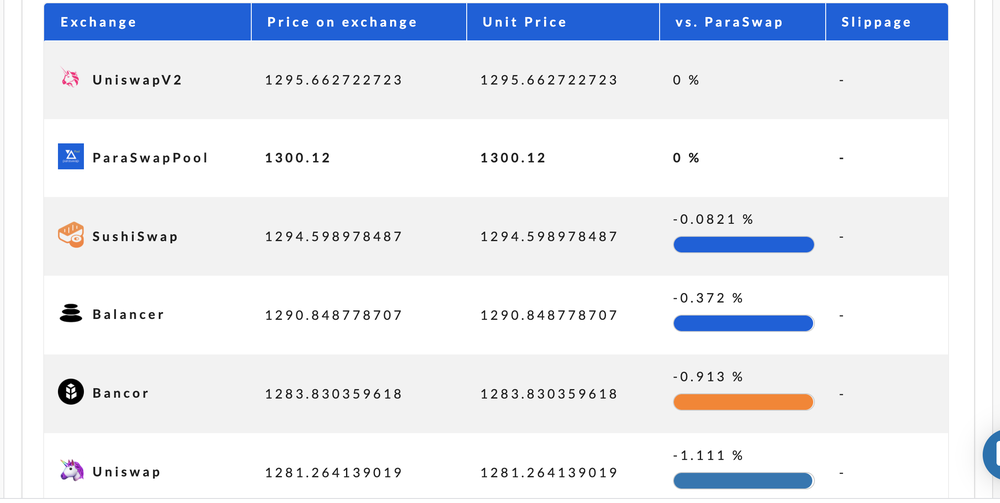Click the Bancor black circle icon

pos(71,392)
